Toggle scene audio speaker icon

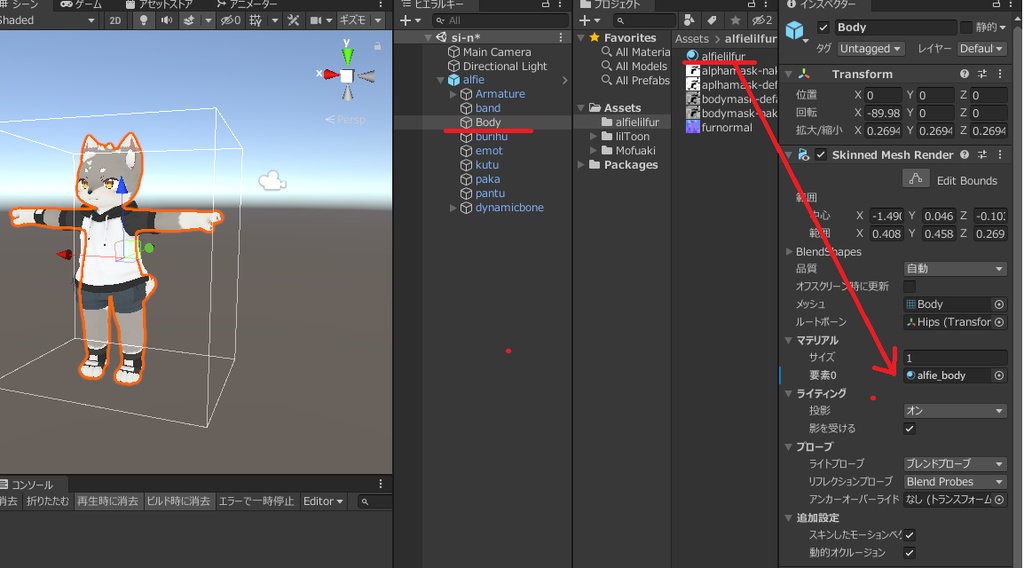coord(167,20)
